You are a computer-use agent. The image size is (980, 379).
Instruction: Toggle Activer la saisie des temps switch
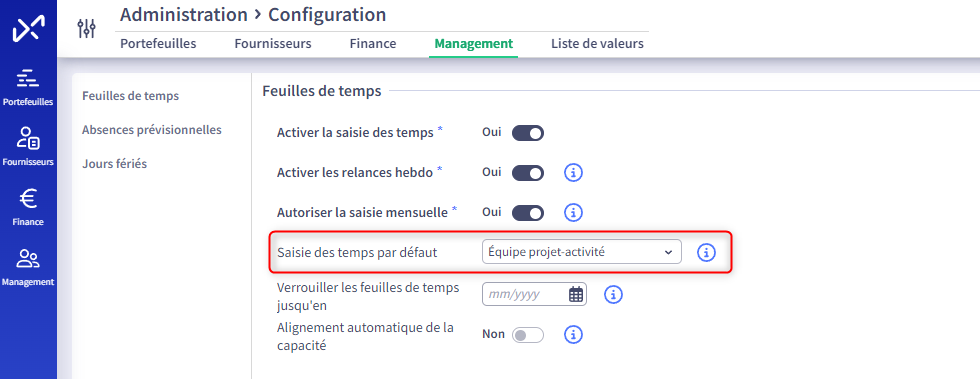(528, 133)
